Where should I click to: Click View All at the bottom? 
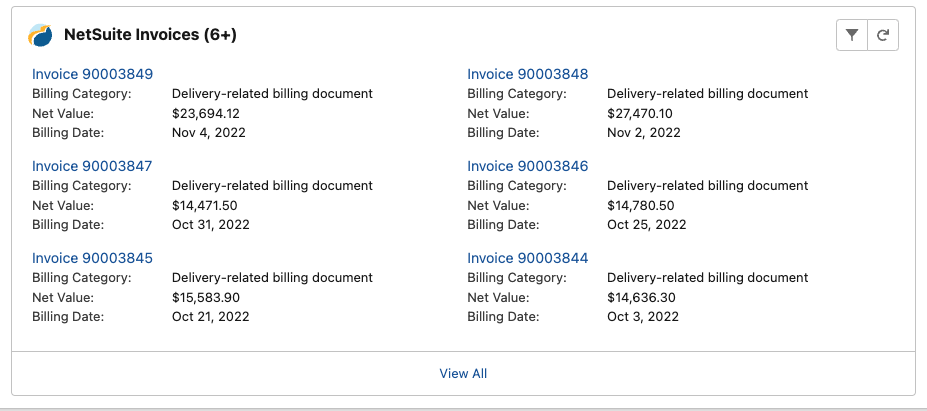pyautogui.click(x=463, y=374)
